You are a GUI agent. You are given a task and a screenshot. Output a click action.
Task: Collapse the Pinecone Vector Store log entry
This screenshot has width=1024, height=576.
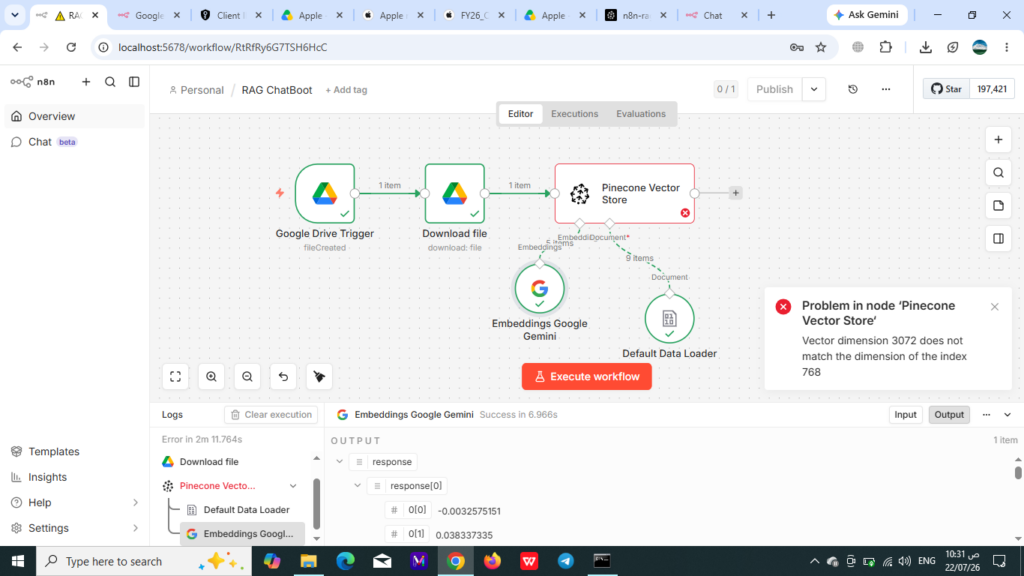click(293, 486)
